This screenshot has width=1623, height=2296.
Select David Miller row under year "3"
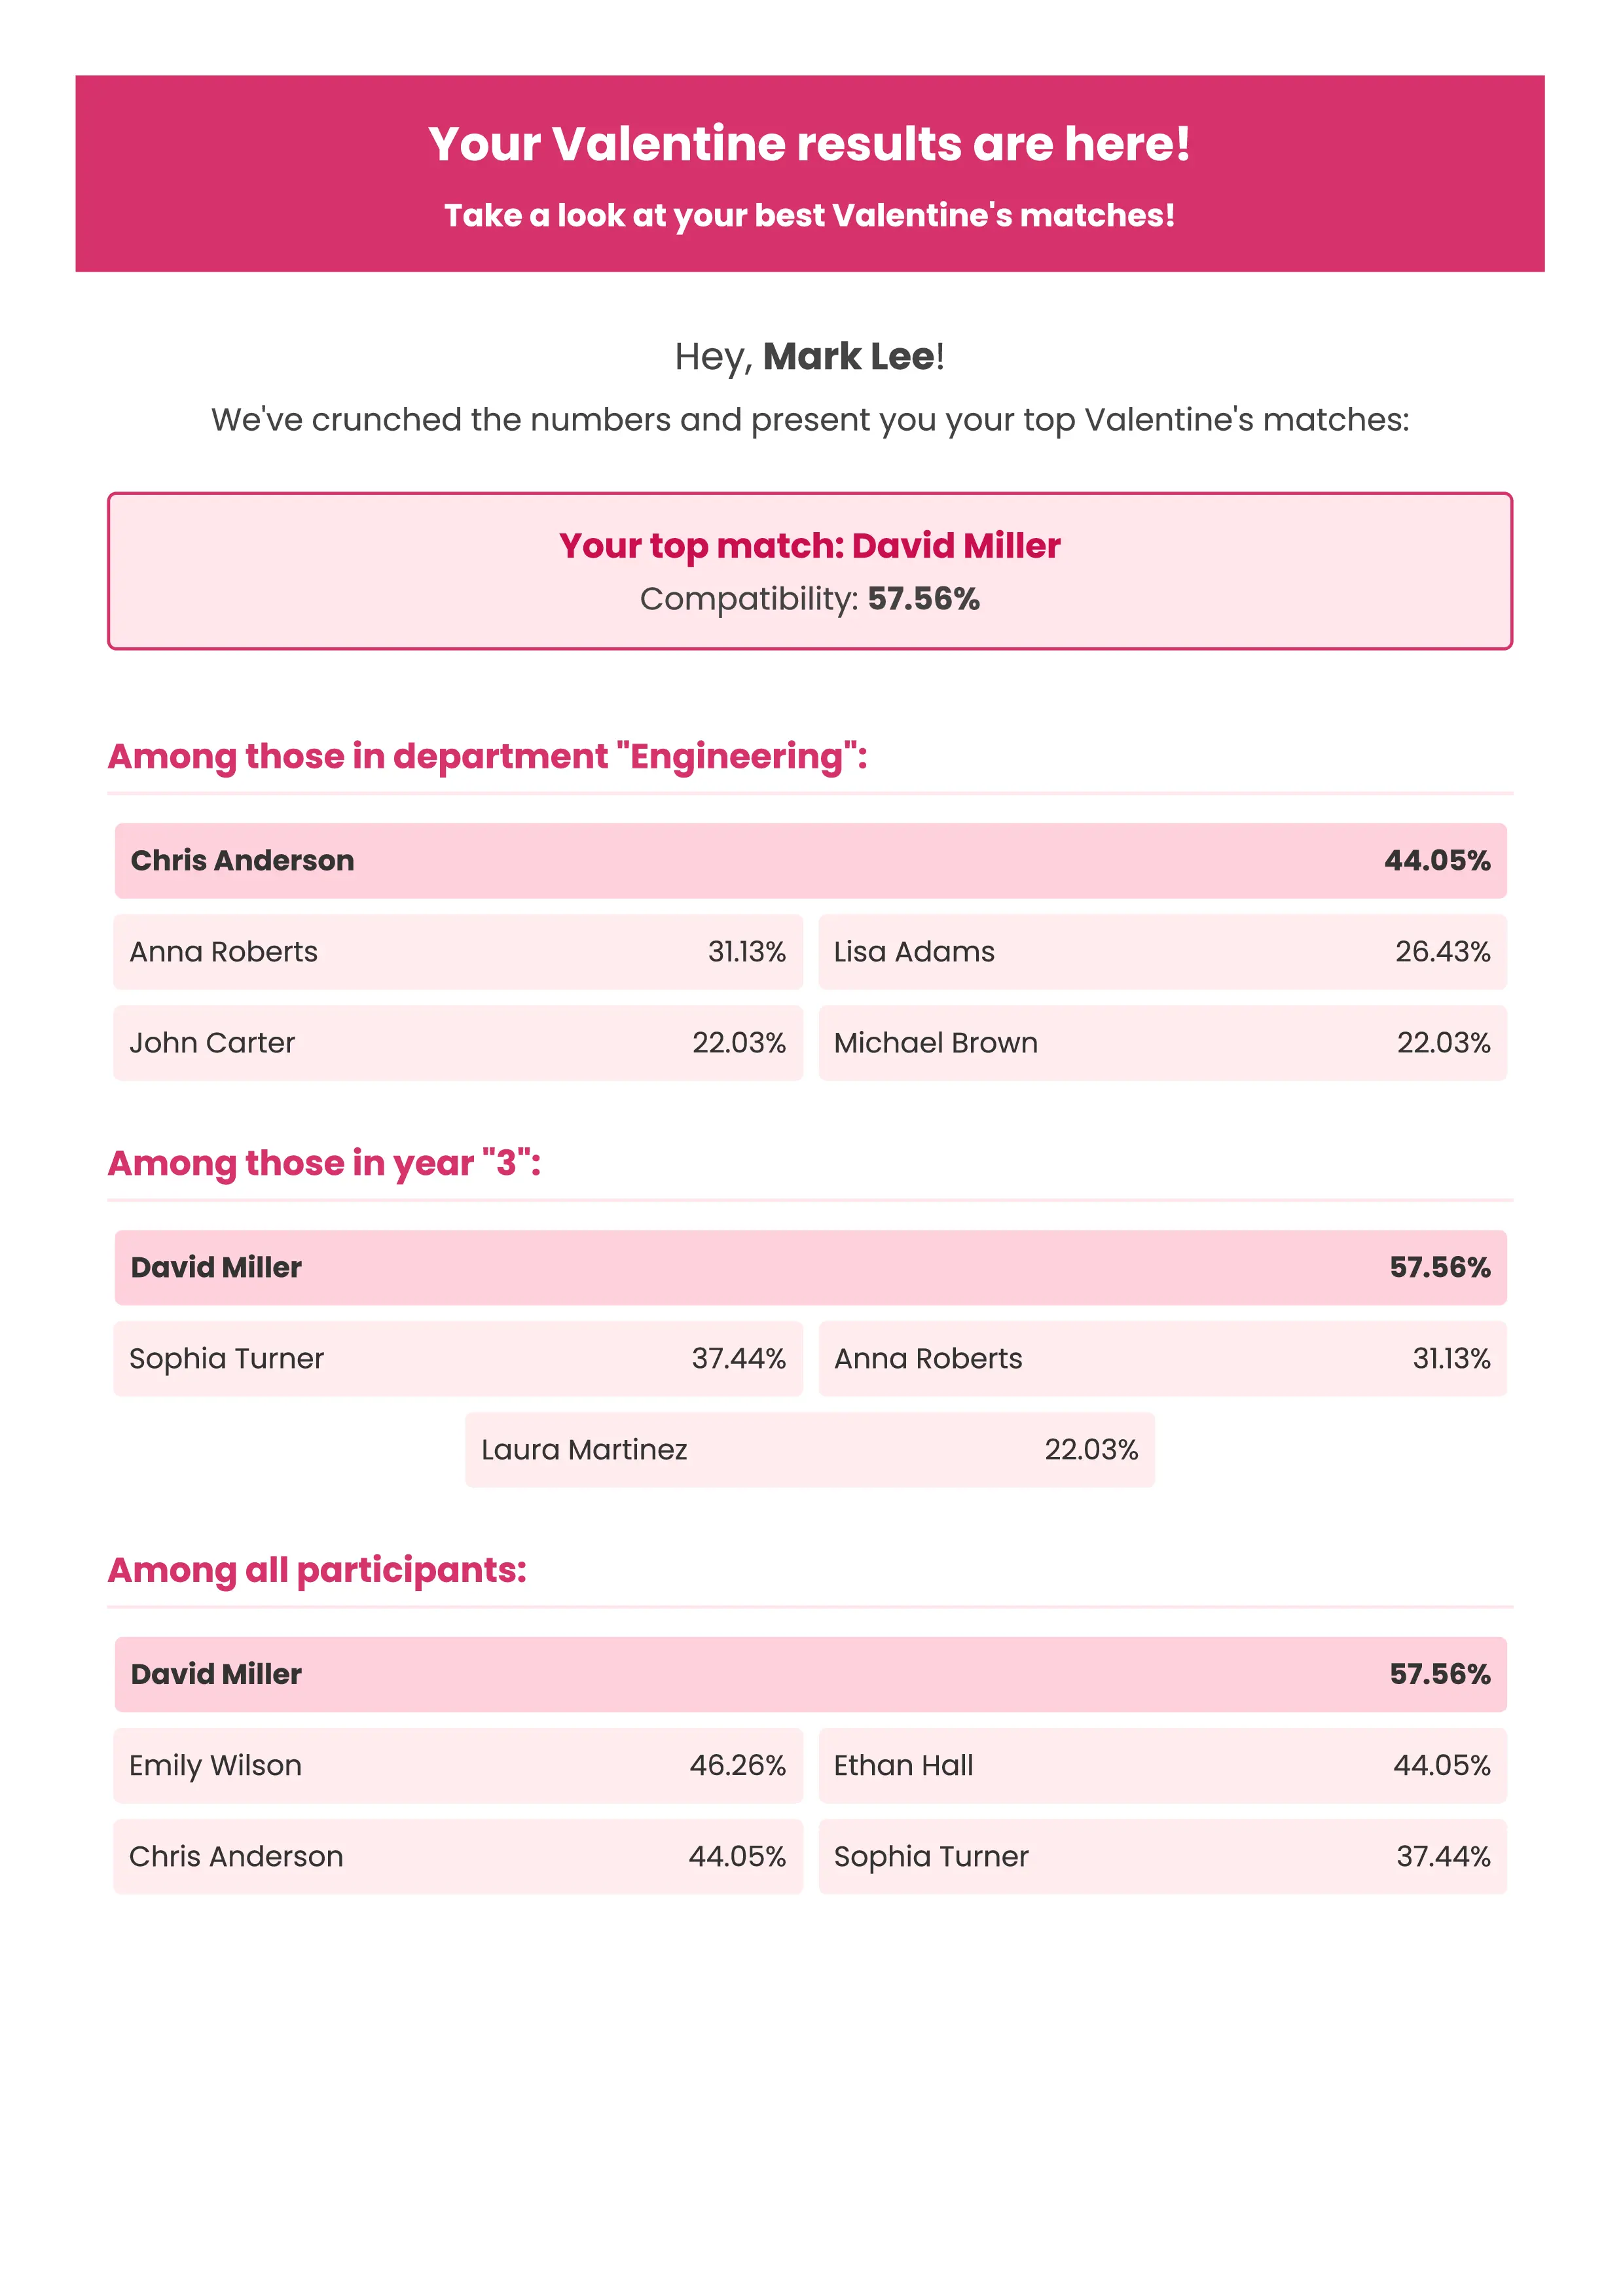pos(809,1267)
